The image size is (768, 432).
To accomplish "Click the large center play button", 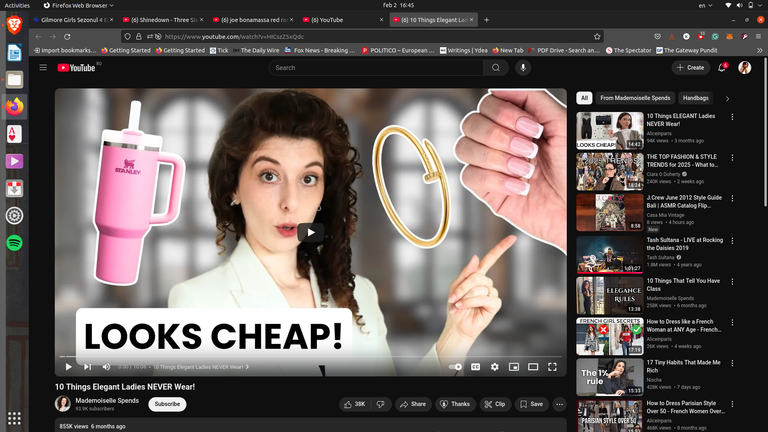I will 311,233.
